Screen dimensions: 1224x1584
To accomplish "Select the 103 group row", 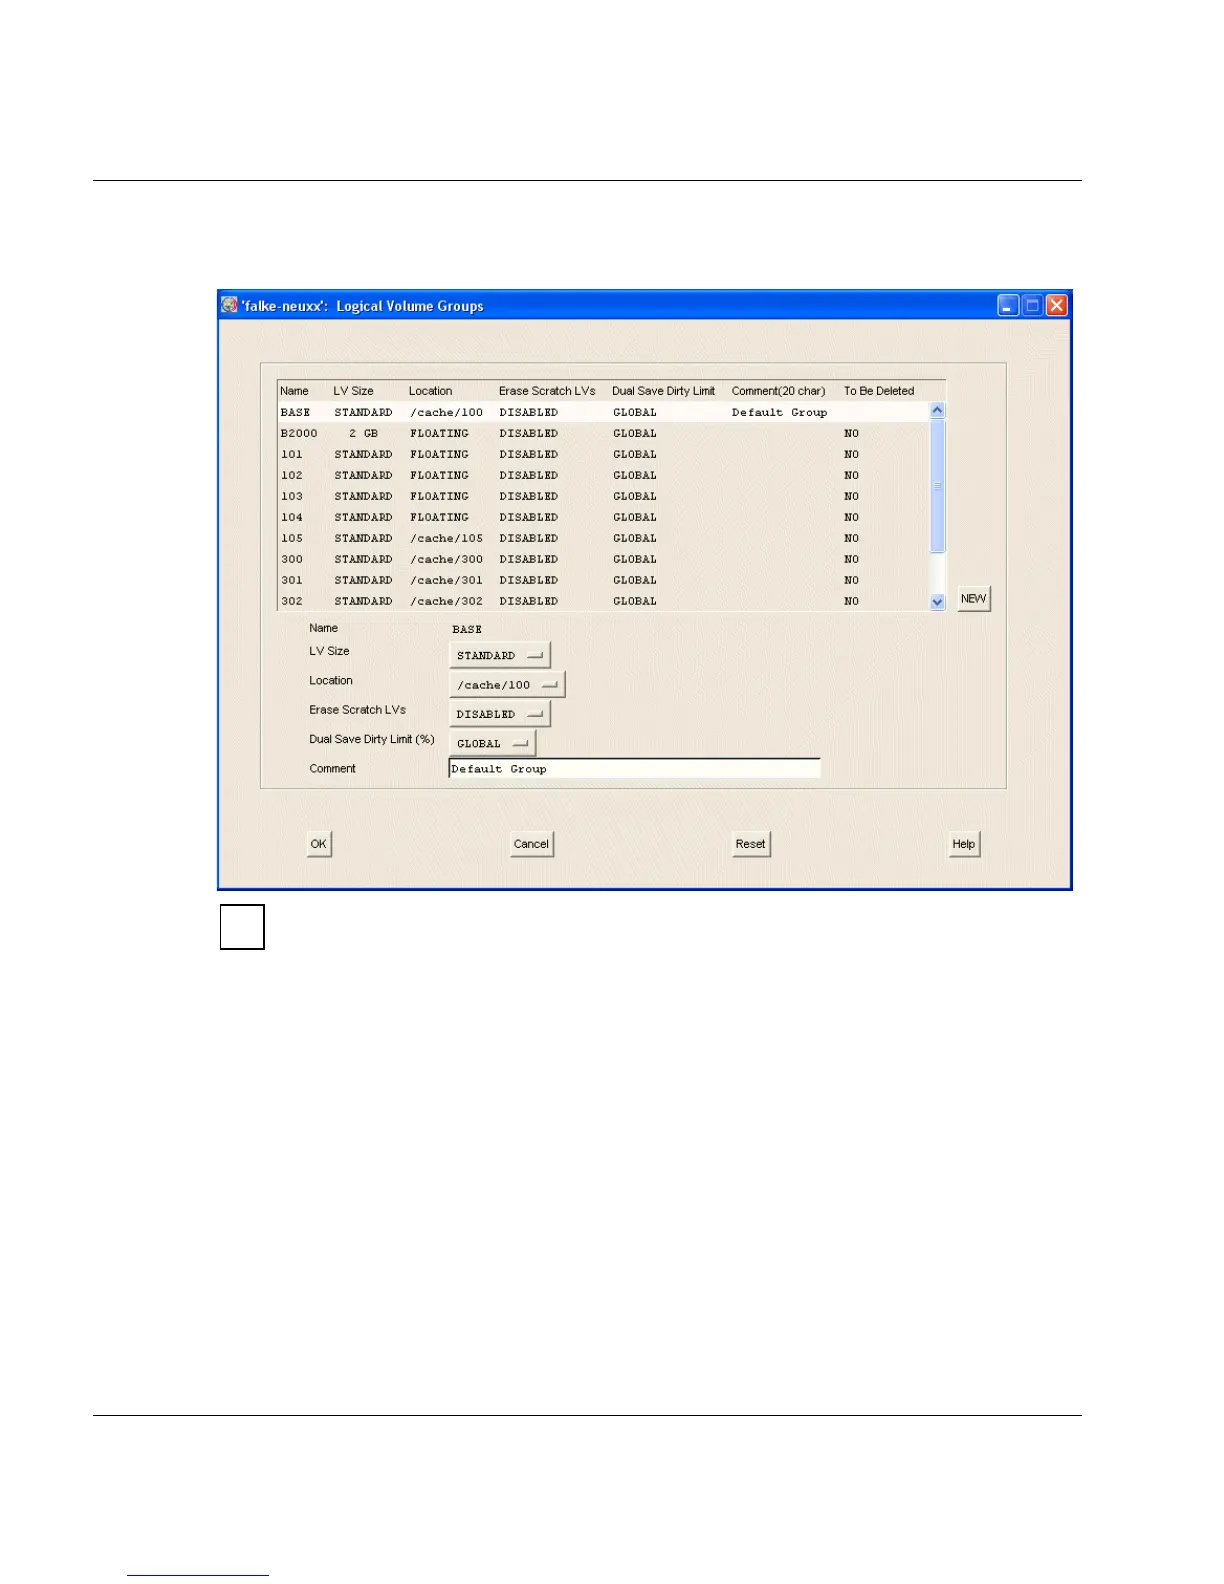I will click(x=603, y=496).
